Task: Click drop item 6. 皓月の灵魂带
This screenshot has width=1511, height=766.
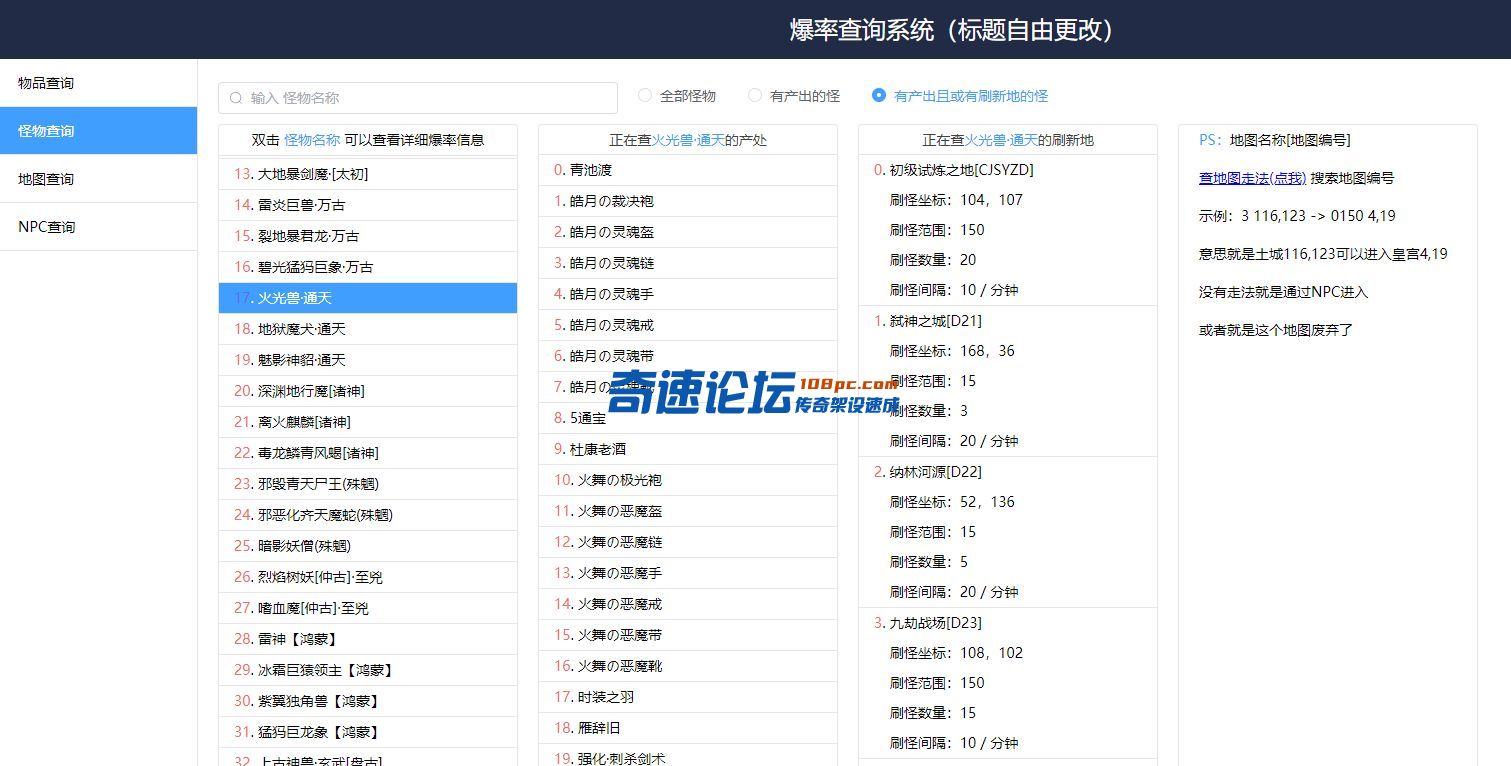Action: tap(688, 356)
